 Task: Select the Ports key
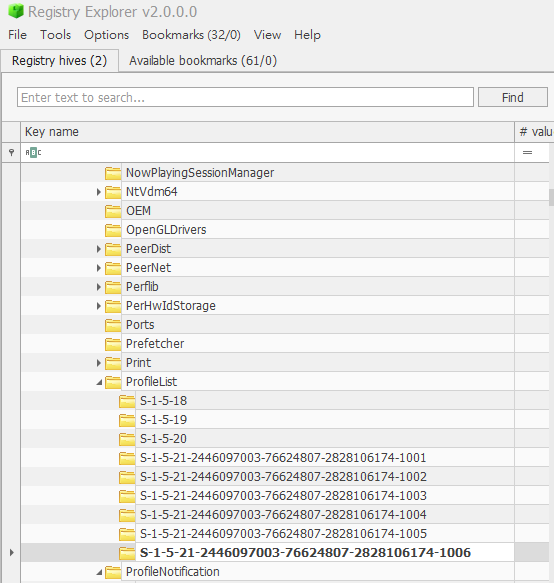(140, 325)
